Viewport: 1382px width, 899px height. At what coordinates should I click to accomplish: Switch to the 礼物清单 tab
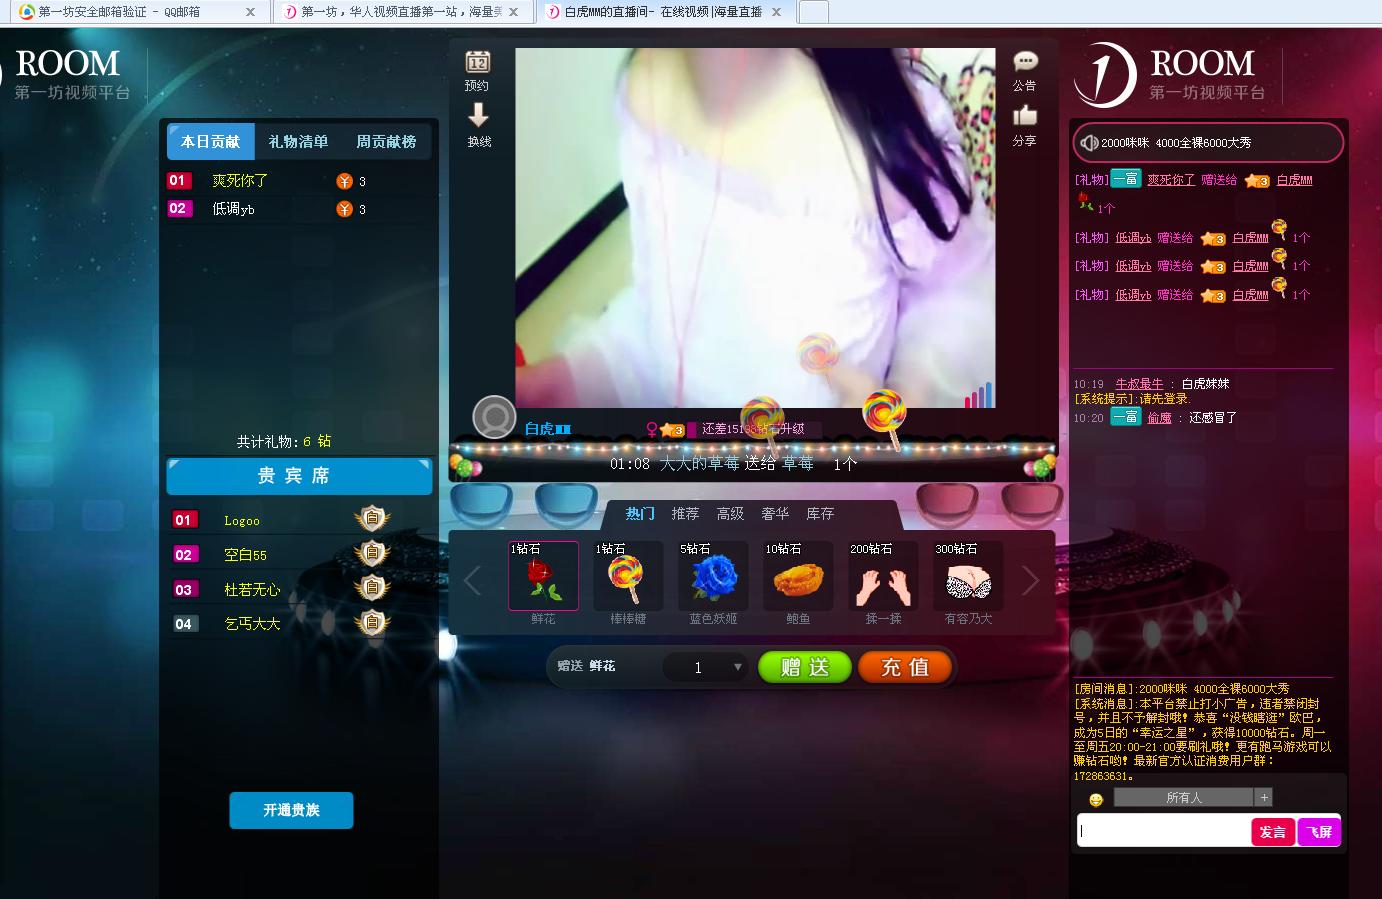(x=298, y=142)
